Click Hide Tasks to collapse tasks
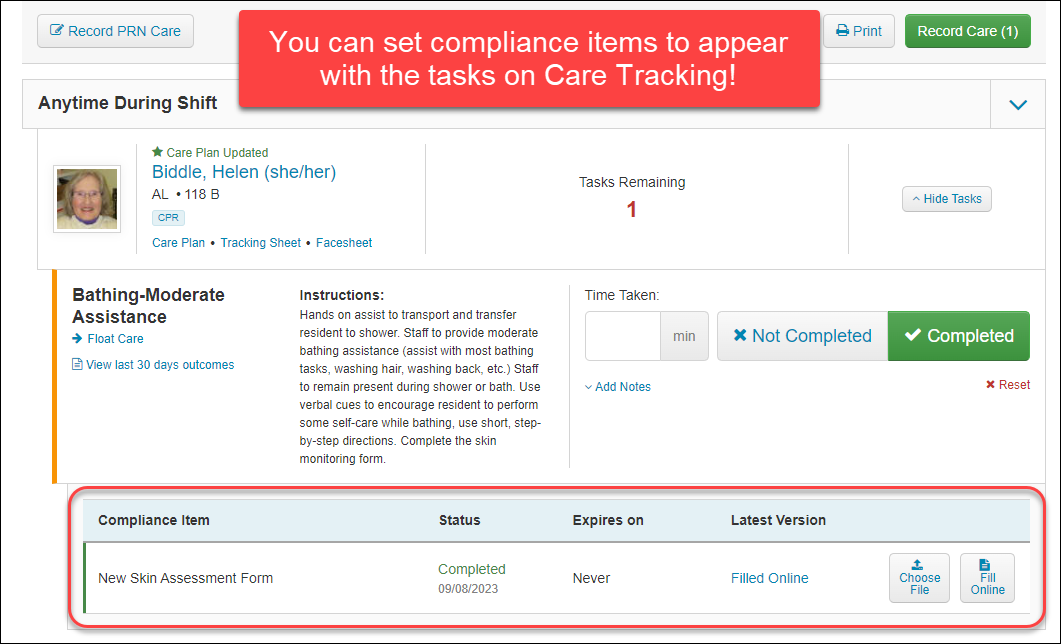1061x644 pixels. (947, 199)
